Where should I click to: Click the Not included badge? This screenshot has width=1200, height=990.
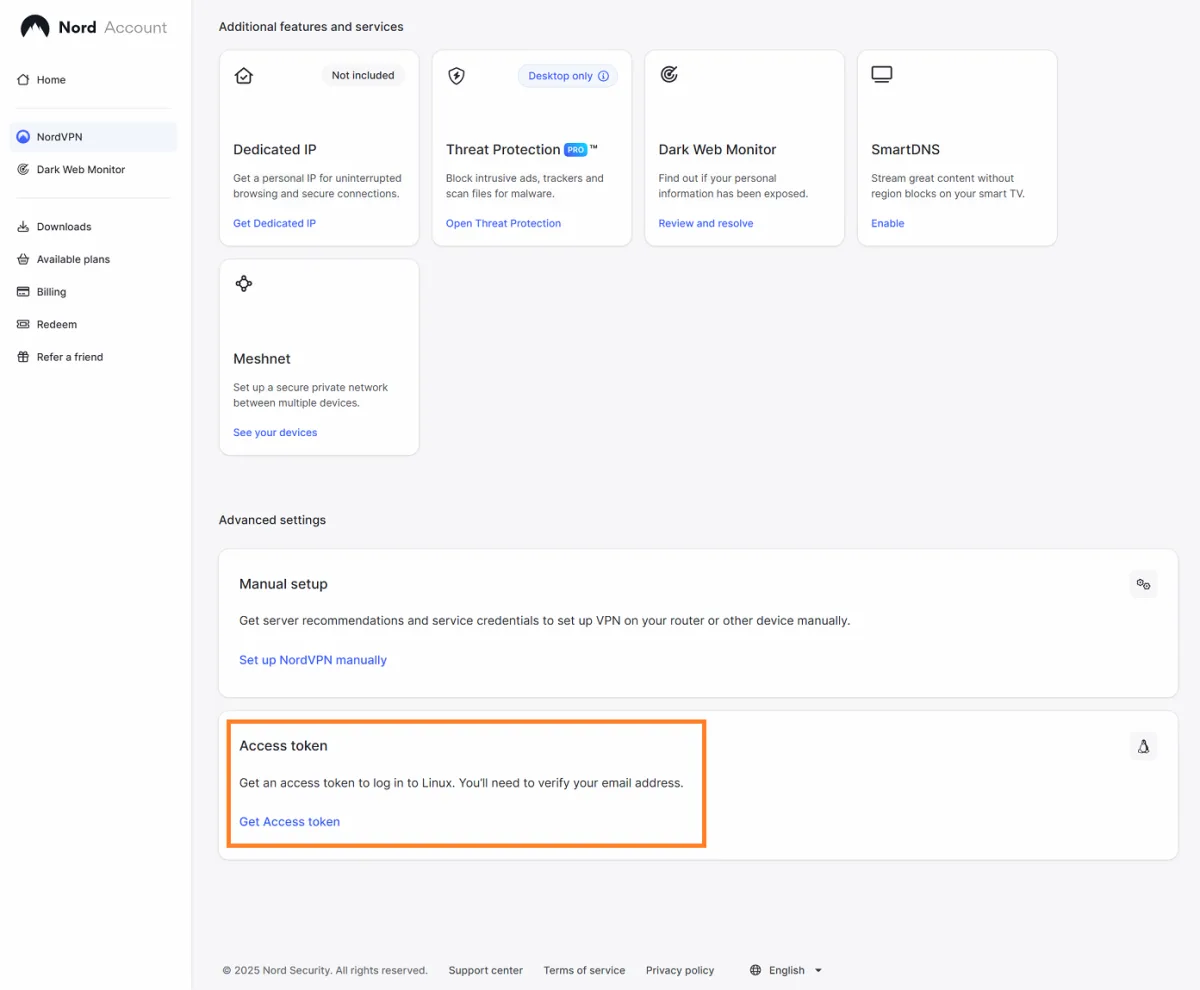(x=363, y=75)
